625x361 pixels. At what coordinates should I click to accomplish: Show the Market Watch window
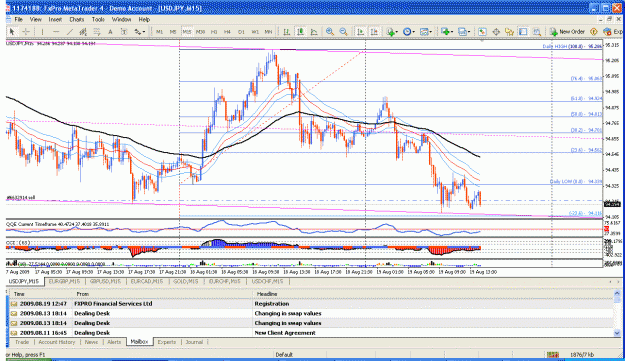click(482, 31)
